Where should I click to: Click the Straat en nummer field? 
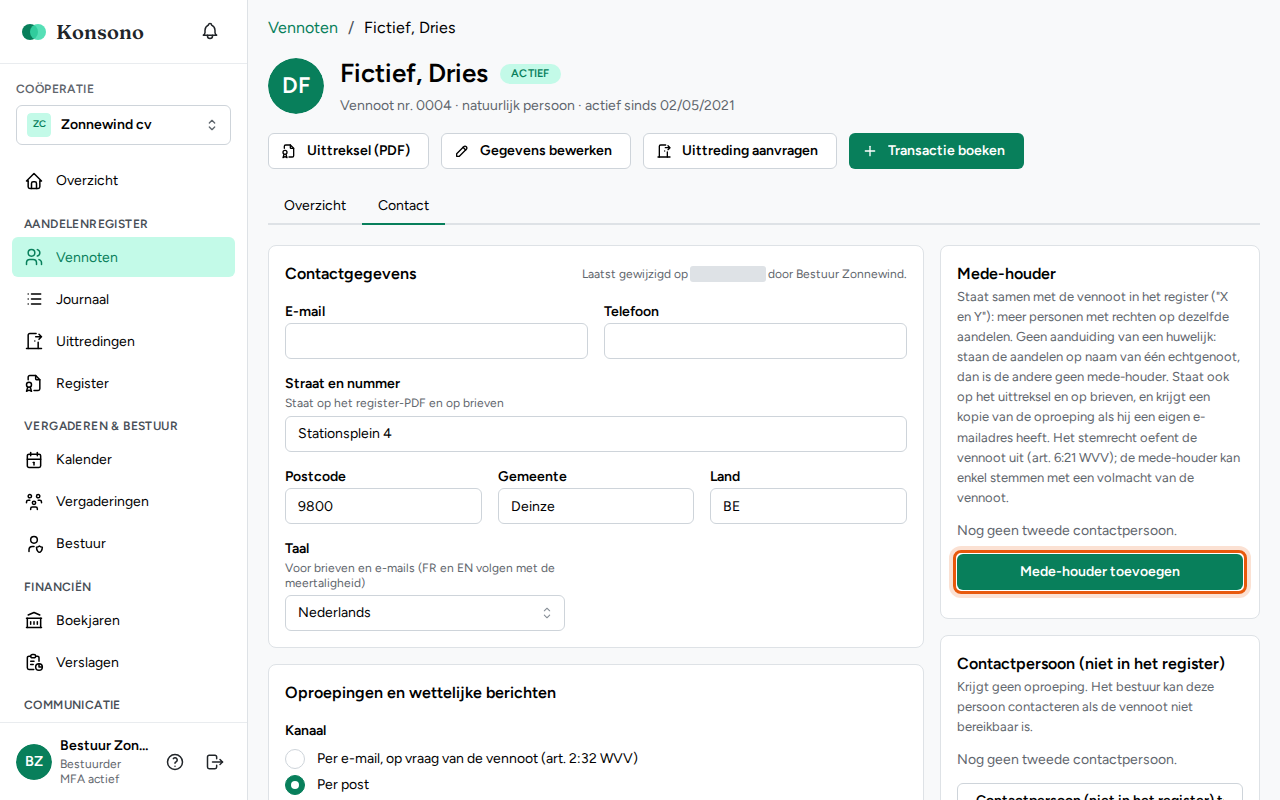(x=596, y=434)
